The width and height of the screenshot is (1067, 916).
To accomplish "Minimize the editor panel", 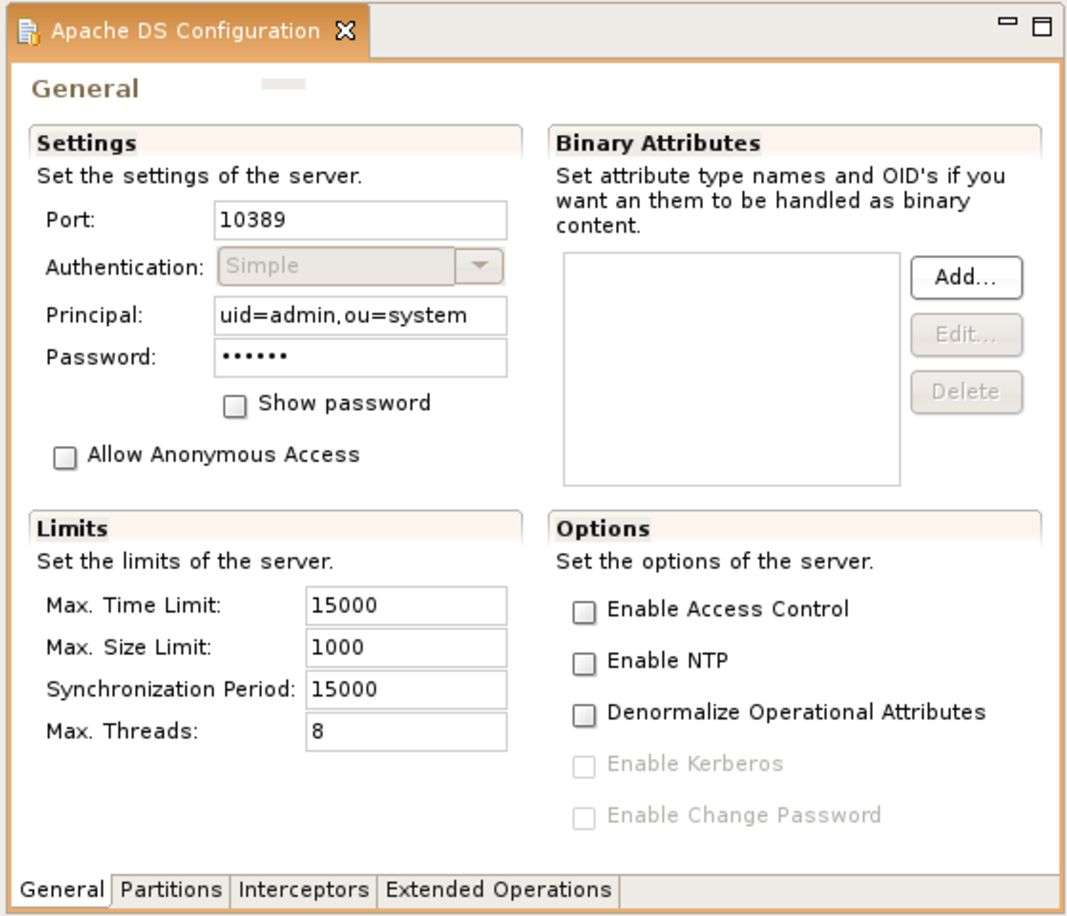I will pos(1007,22).
